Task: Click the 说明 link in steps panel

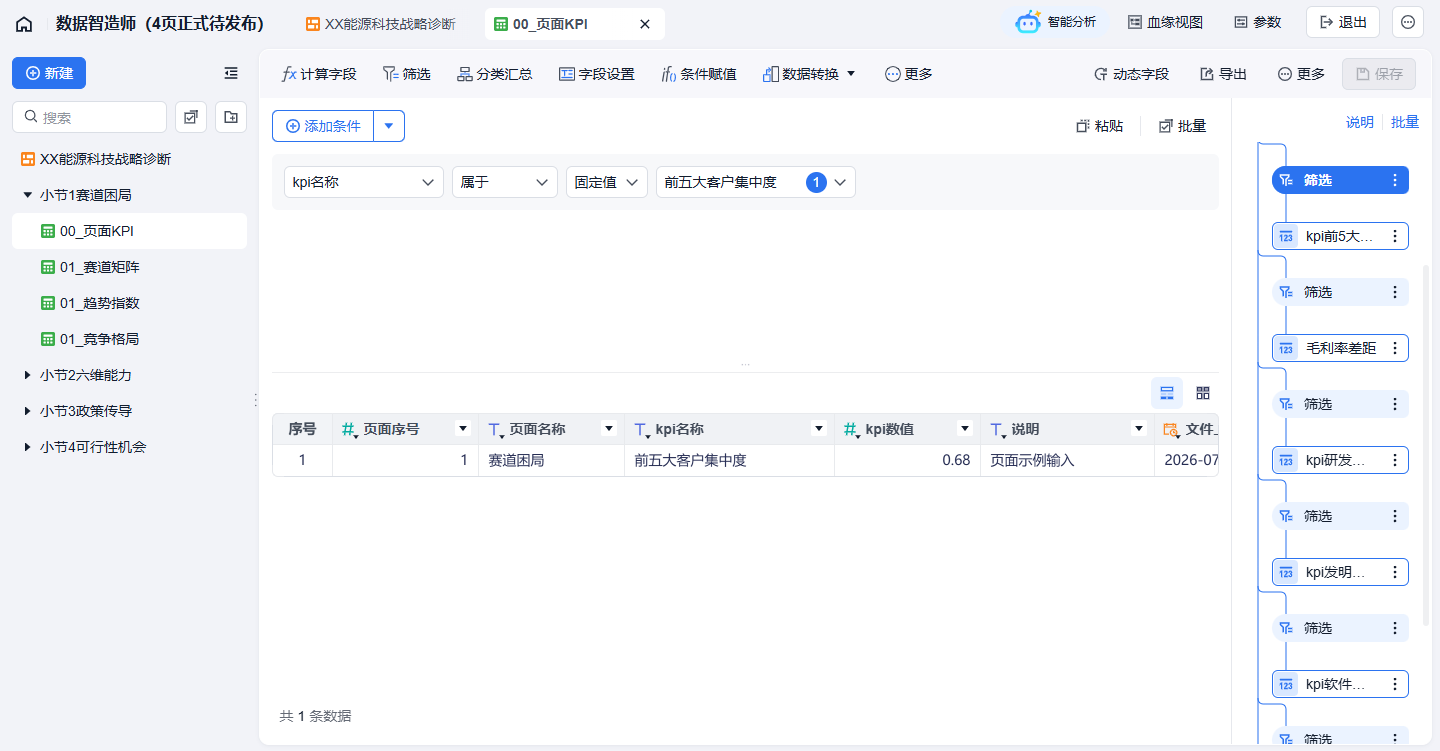Action: 1359,122
